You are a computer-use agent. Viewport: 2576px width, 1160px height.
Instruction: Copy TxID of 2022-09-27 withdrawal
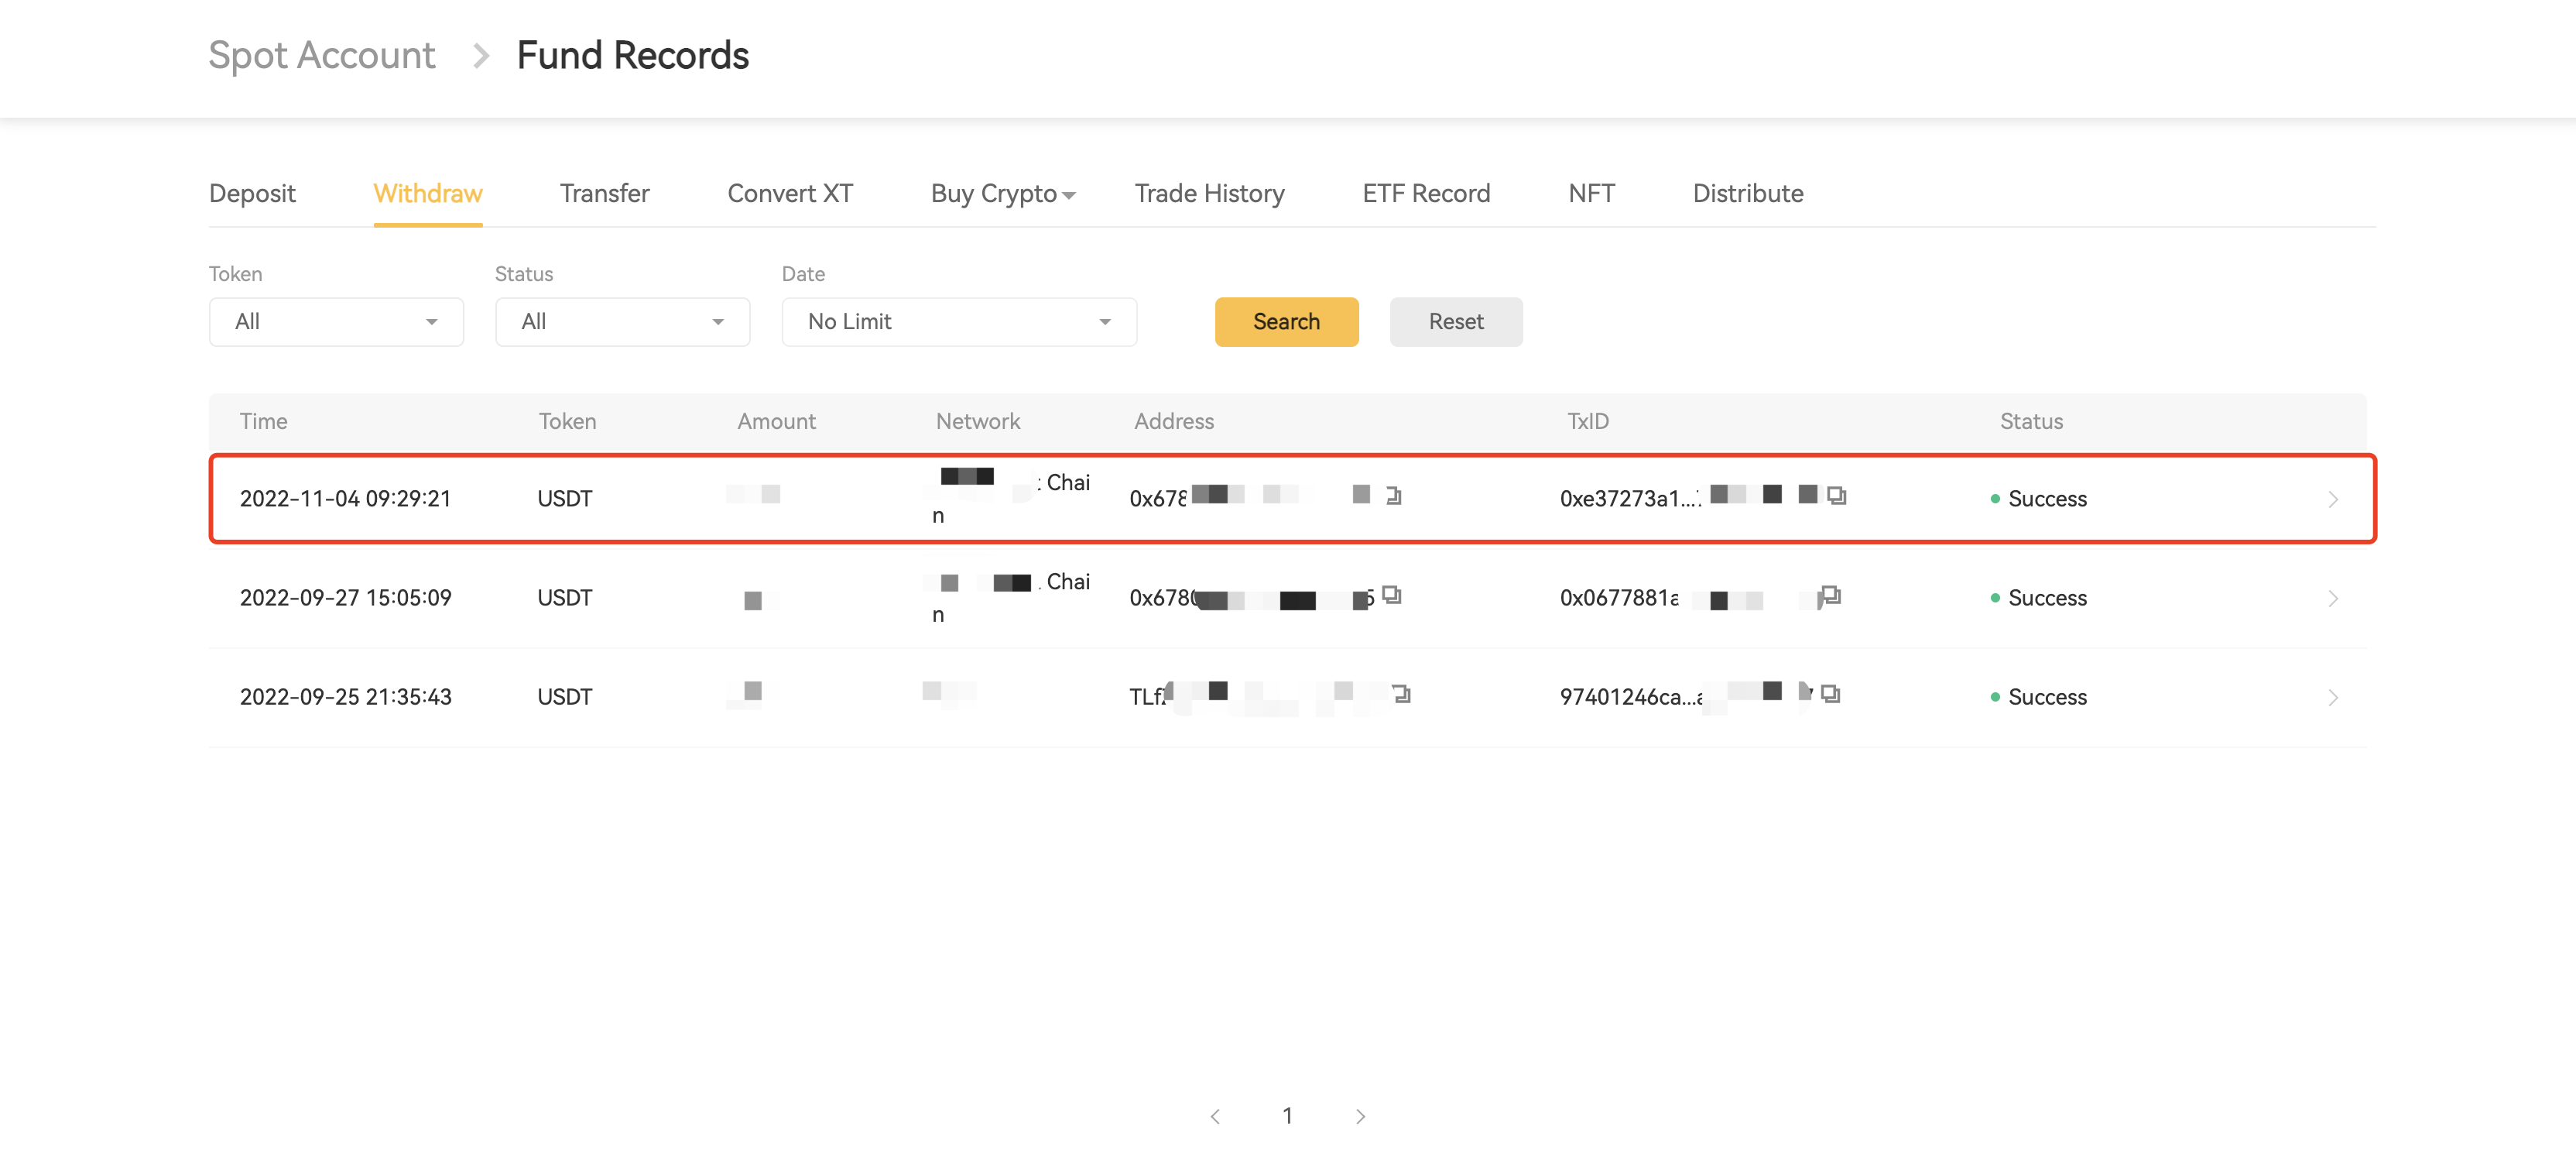(1830, 596)
